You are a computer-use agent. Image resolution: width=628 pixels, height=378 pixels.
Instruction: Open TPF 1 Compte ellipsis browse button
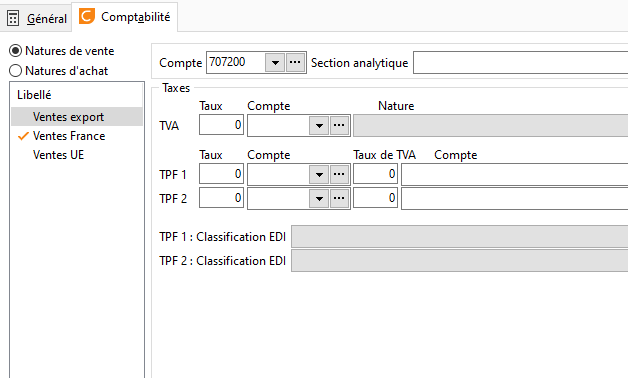(339, 175)
